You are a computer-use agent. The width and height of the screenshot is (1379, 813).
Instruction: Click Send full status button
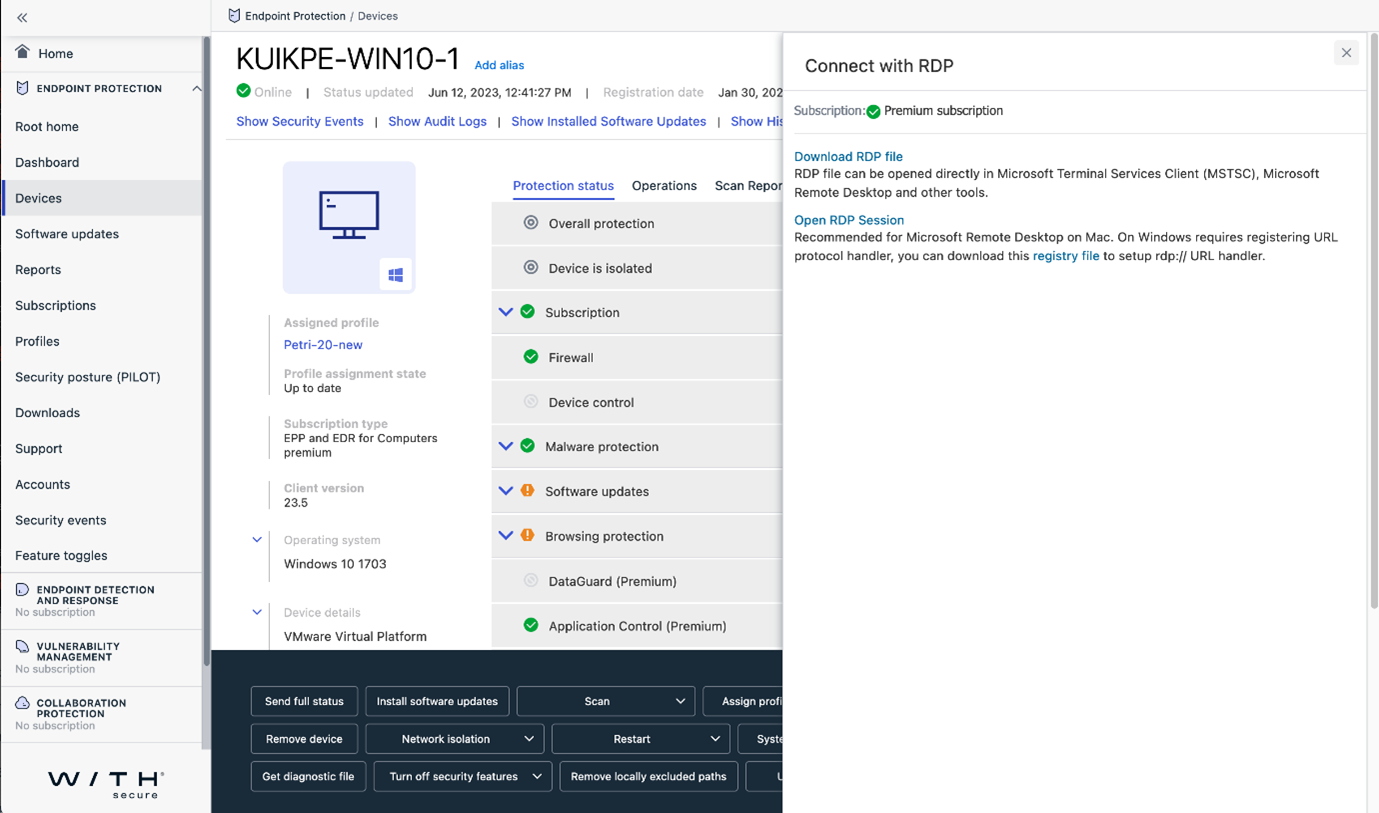click(x=304, y=701)
